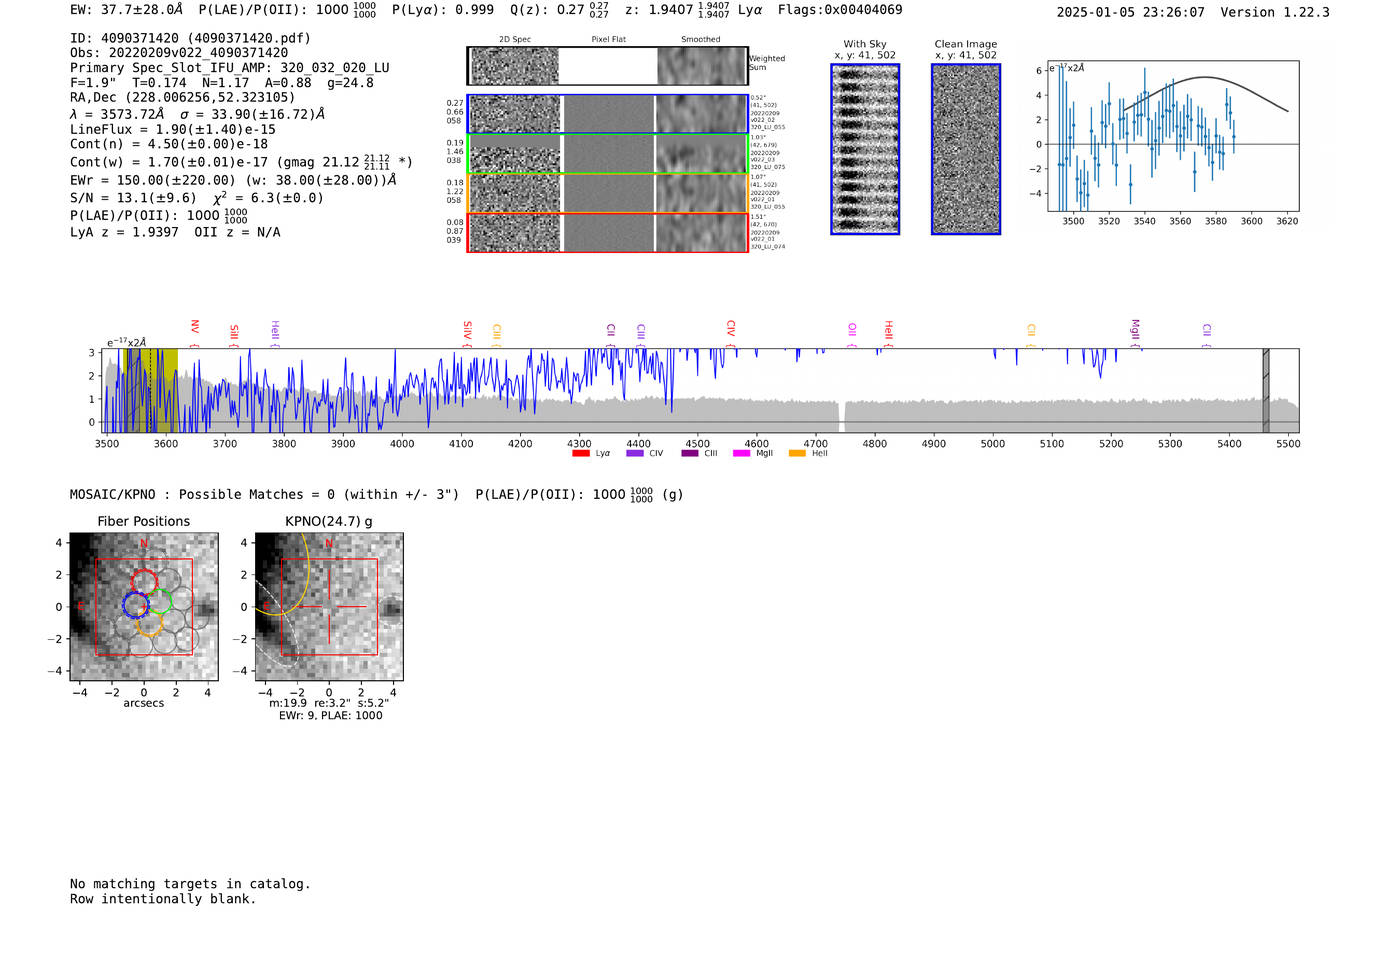Click the Gaussian line fit plot

tap(1174, 136)
